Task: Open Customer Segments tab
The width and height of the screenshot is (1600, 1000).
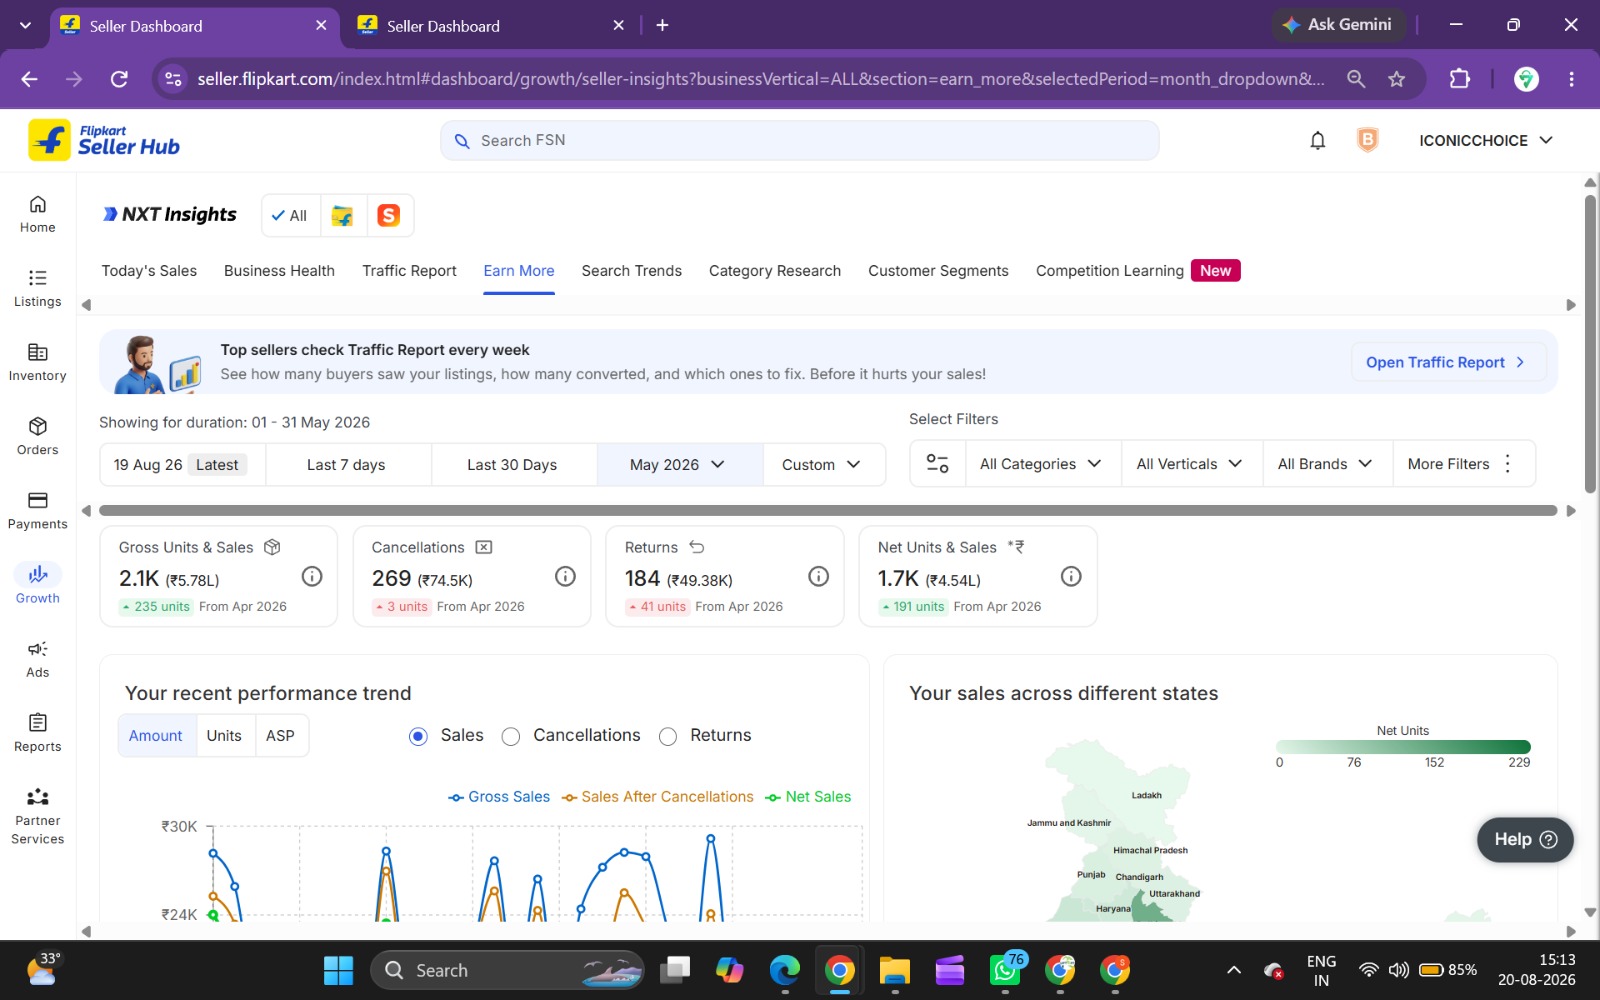Action: click(x=938, y=271)
